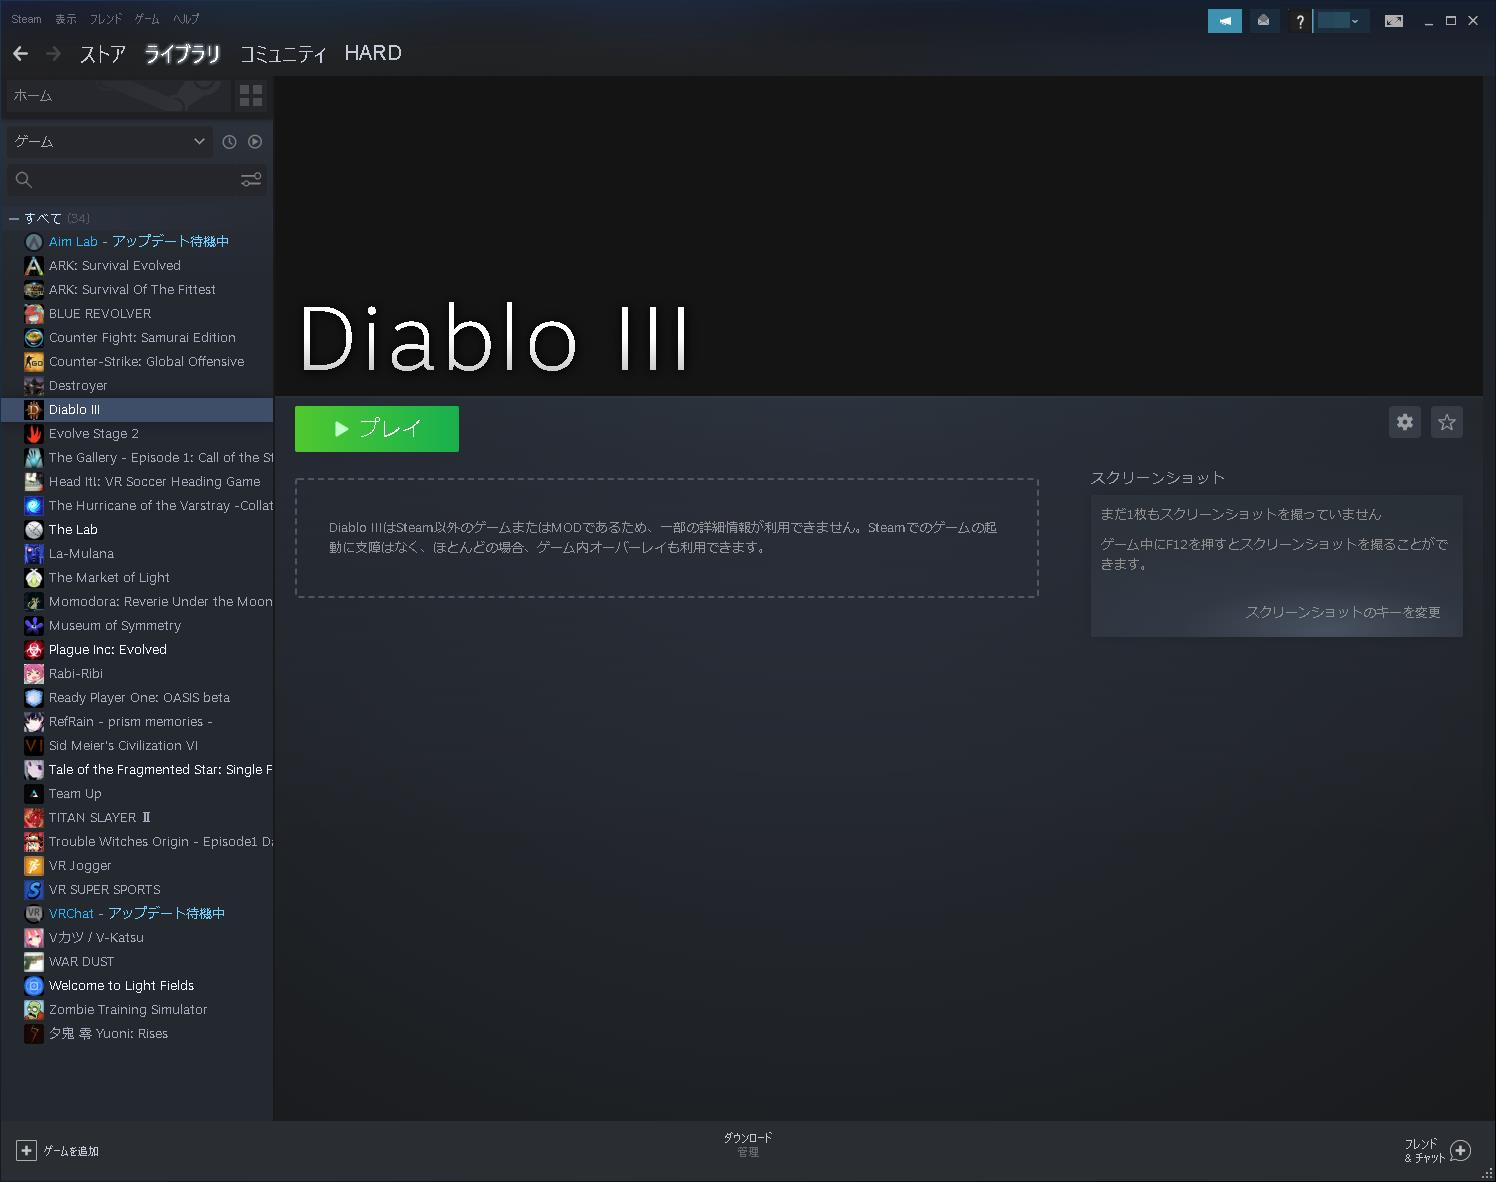Click the Plague Inc: Evolved icon
Screen dimensions: 1496x1182
pos(34,650)
